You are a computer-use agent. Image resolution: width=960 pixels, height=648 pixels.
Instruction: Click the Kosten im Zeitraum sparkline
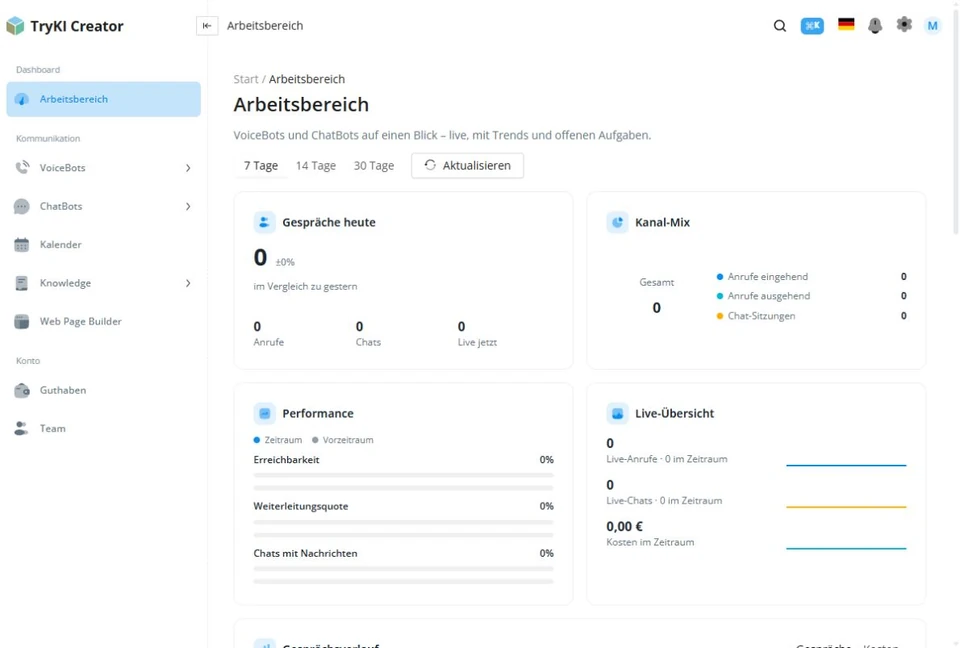tap(846, 548)
